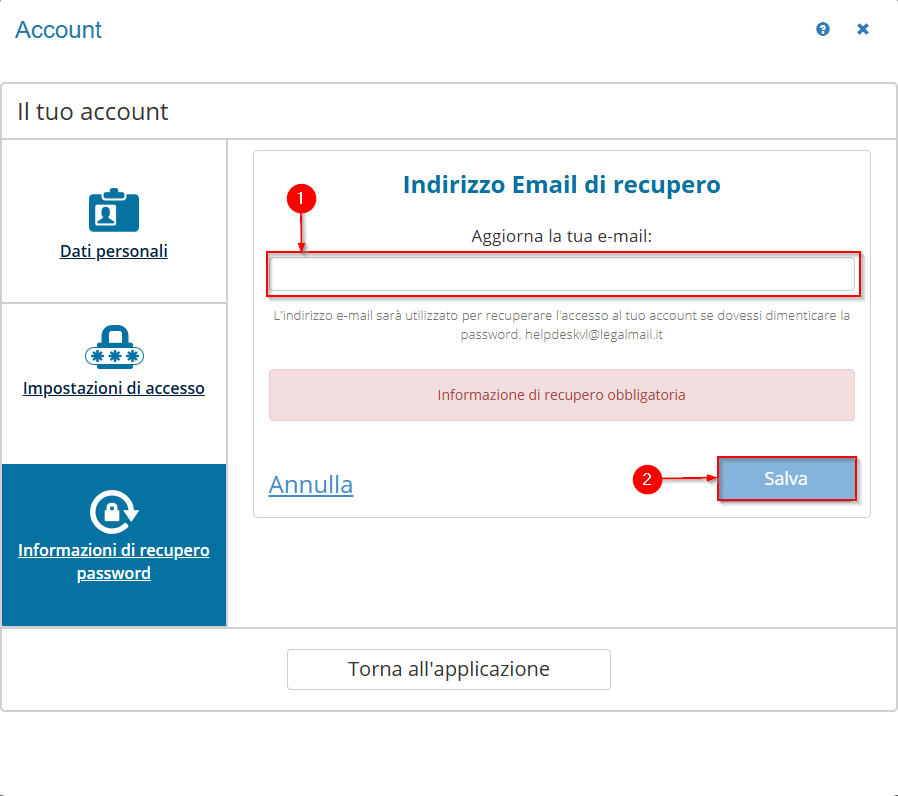This screenshot has width=898, height=796.
Task: Click the Annulla link
Action: pyautogui.click(x=311, y=485)
